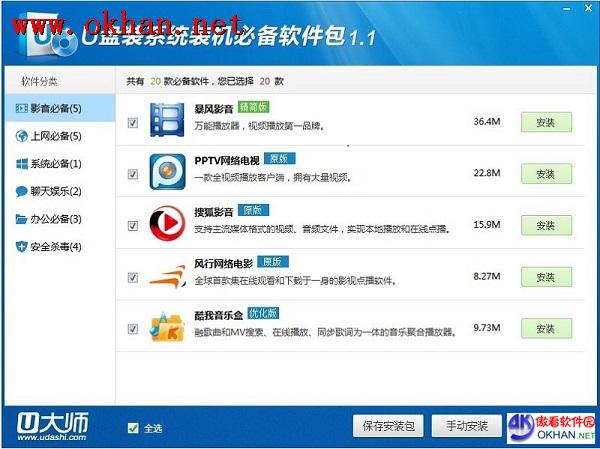Click the 软件分类 sidebar heading
Viewport: 600px width, 449px height.
(x=39, y=81)
